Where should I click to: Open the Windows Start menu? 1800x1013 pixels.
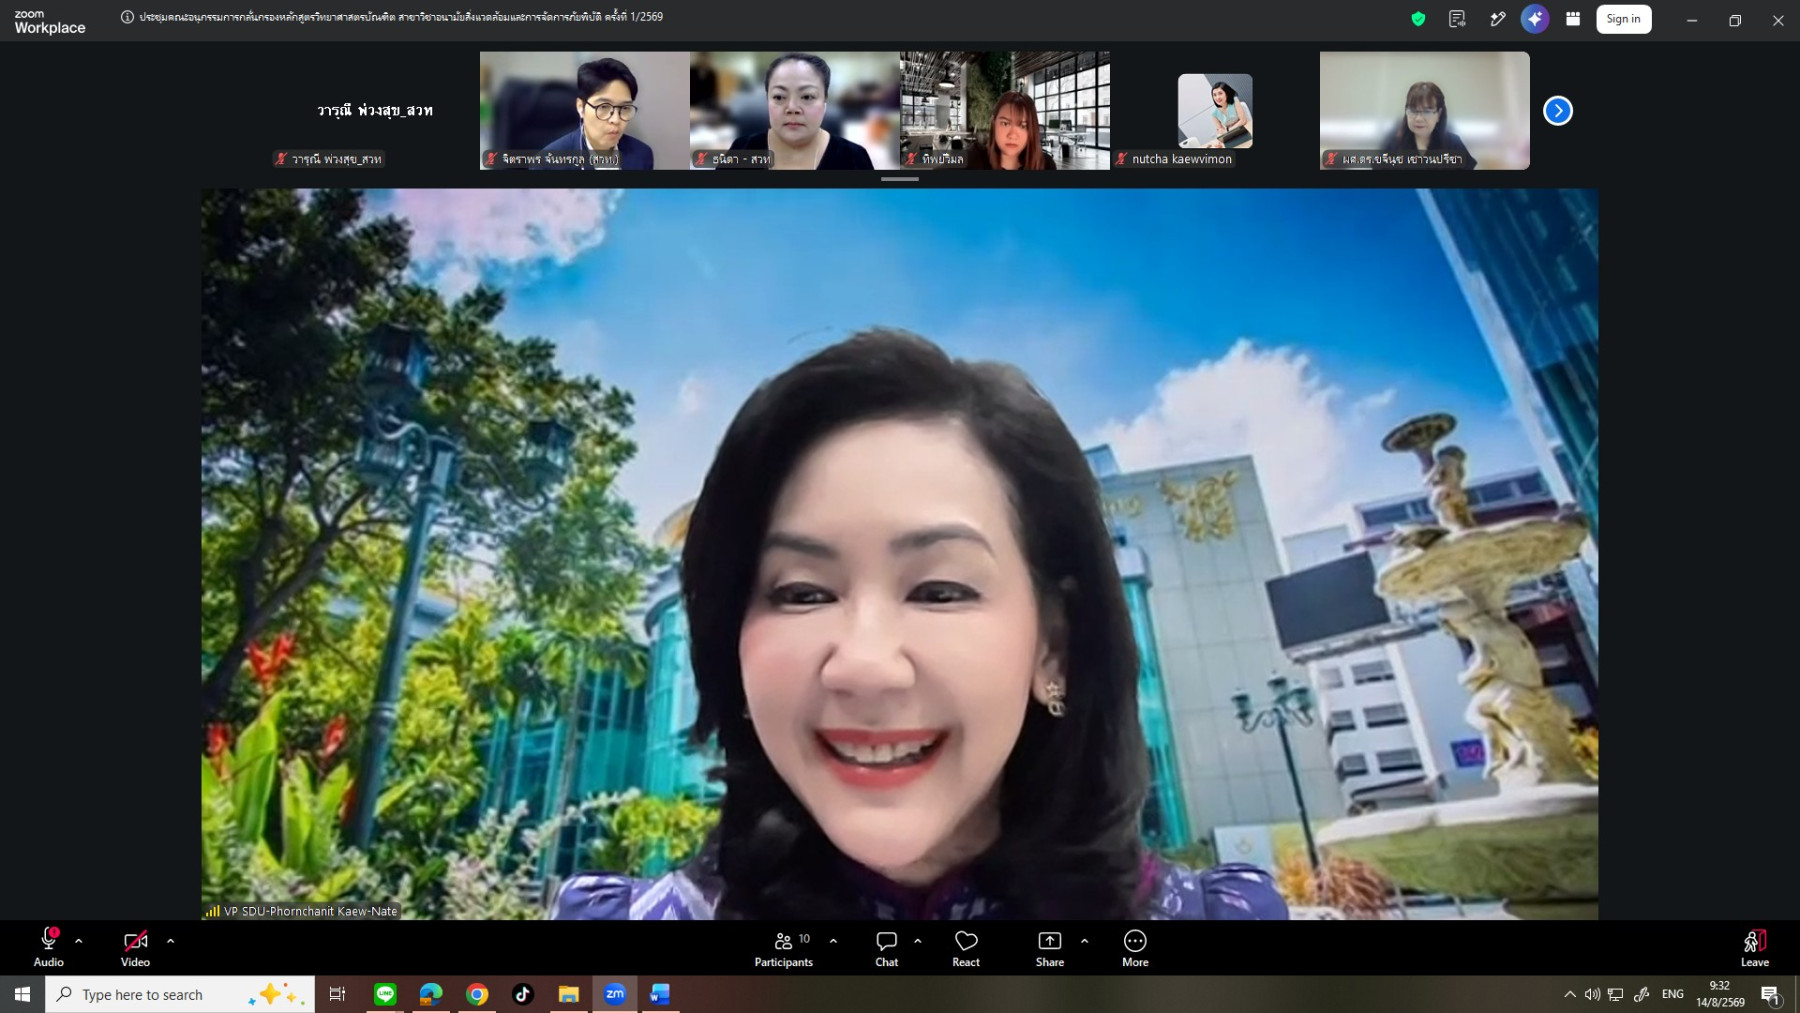22,994
